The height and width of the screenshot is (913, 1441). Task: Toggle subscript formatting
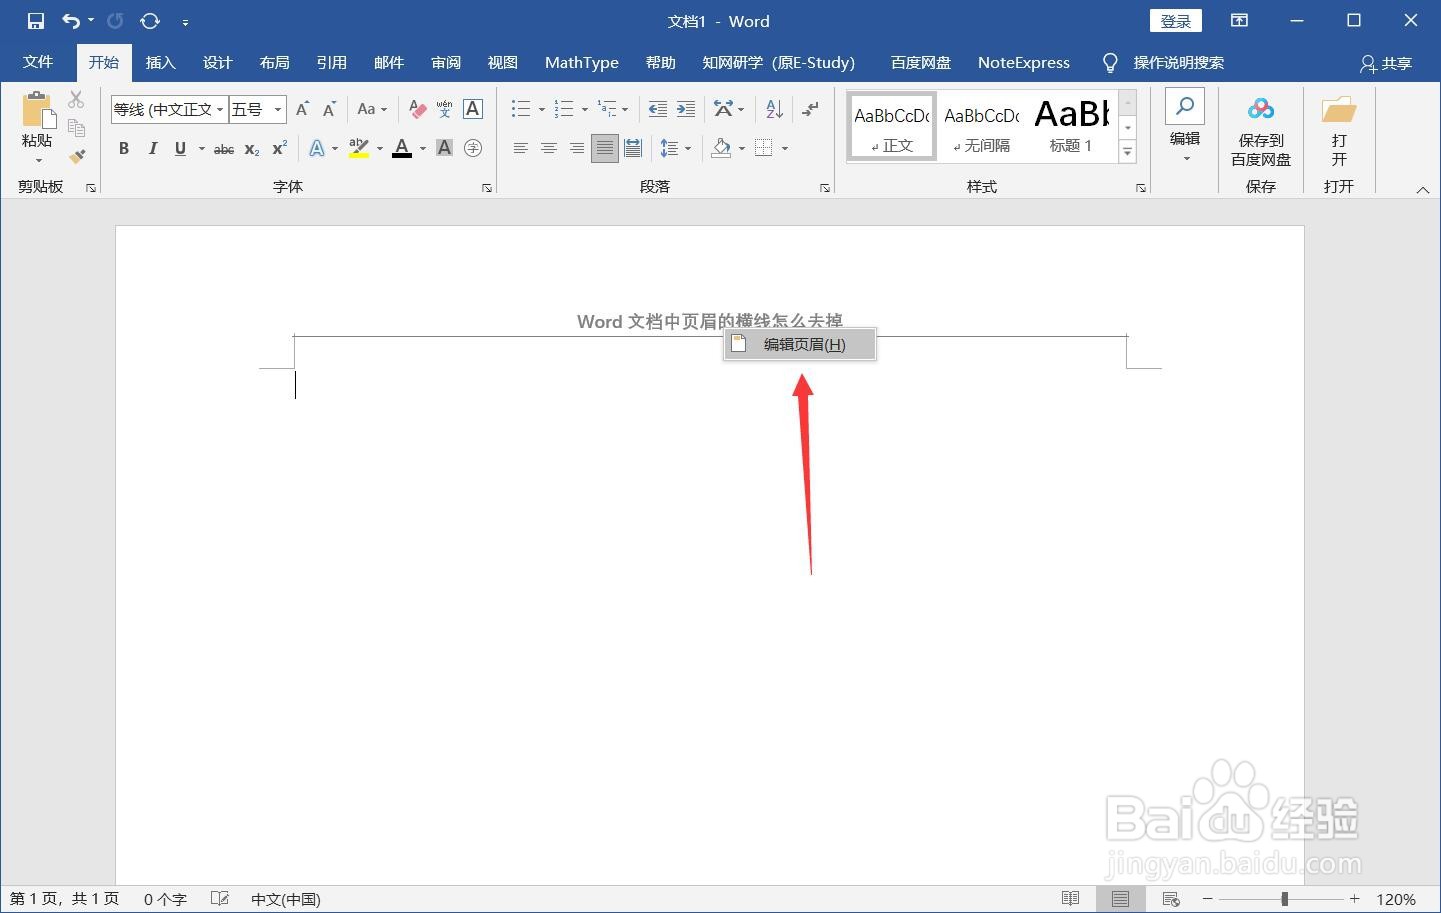pos(252,148)
